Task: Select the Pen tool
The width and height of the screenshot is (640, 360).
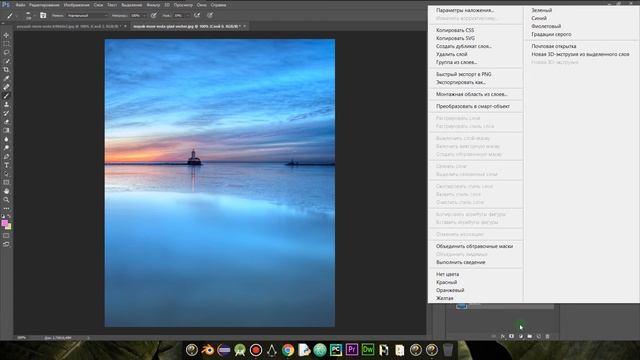Action: (x=6, y=156)
